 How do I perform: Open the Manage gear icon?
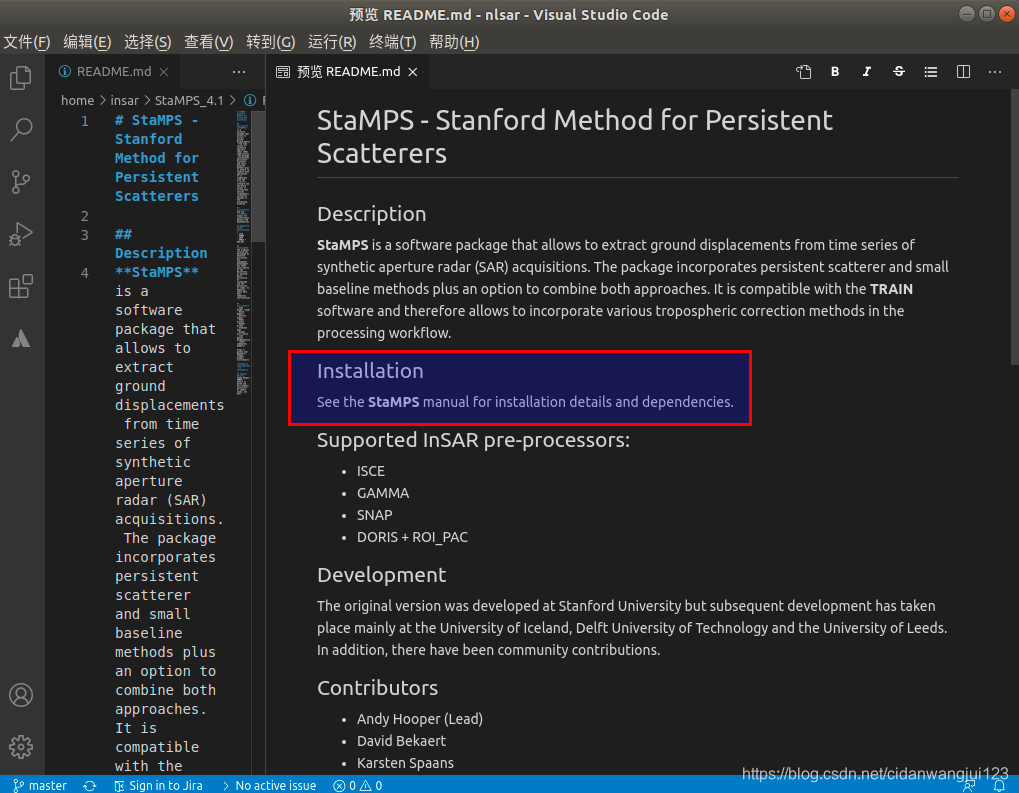pos(21,747)
